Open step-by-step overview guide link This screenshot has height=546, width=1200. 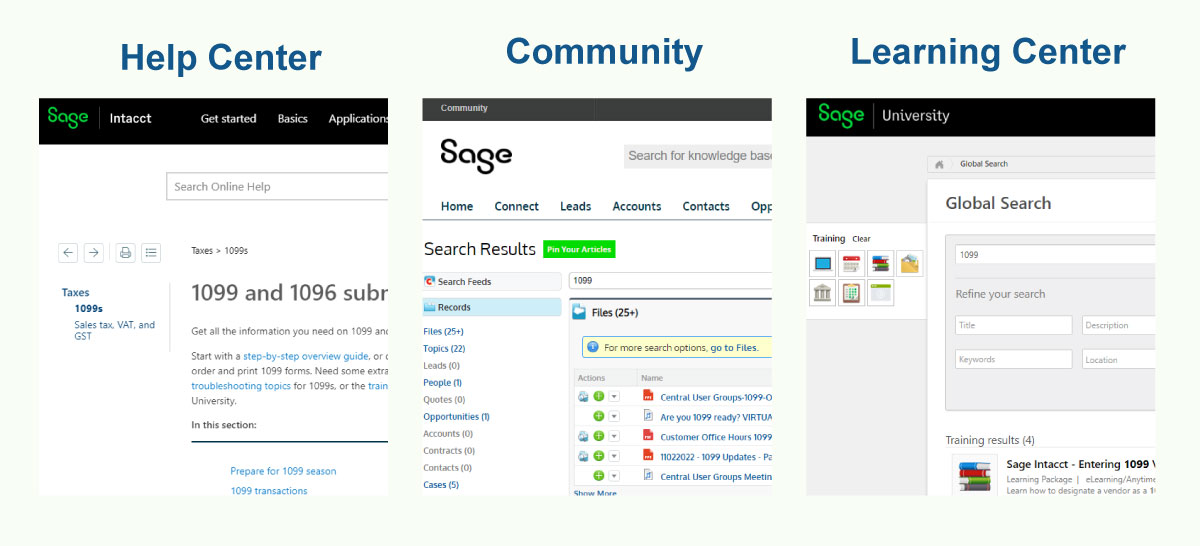pyautogui.click(x=305, y=356)
